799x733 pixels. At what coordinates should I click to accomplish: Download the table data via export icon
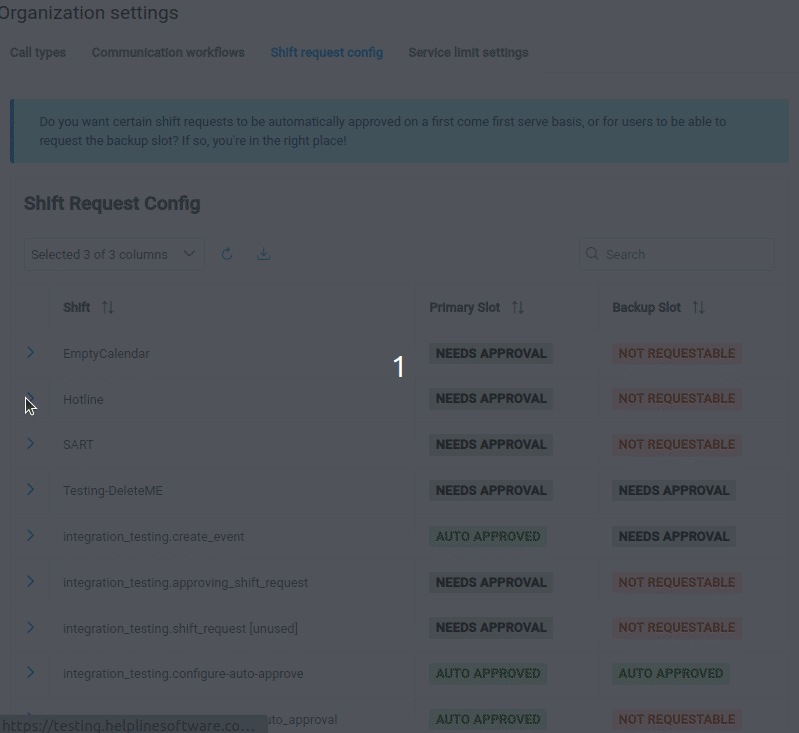pyautogui.click(x=263, y=254)
